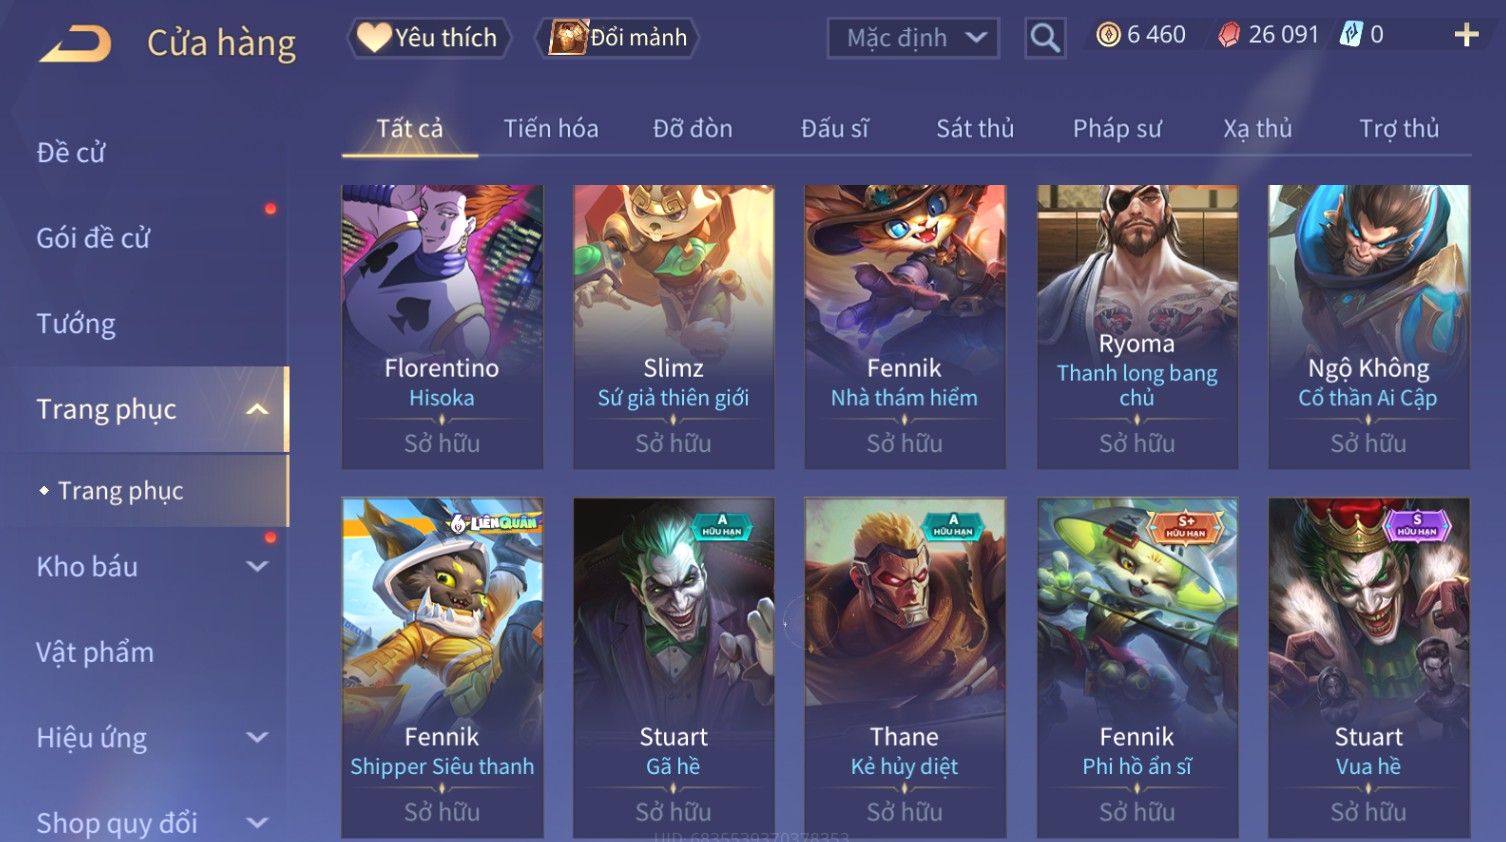Click the red ruby currency icon

[1229, 35]
